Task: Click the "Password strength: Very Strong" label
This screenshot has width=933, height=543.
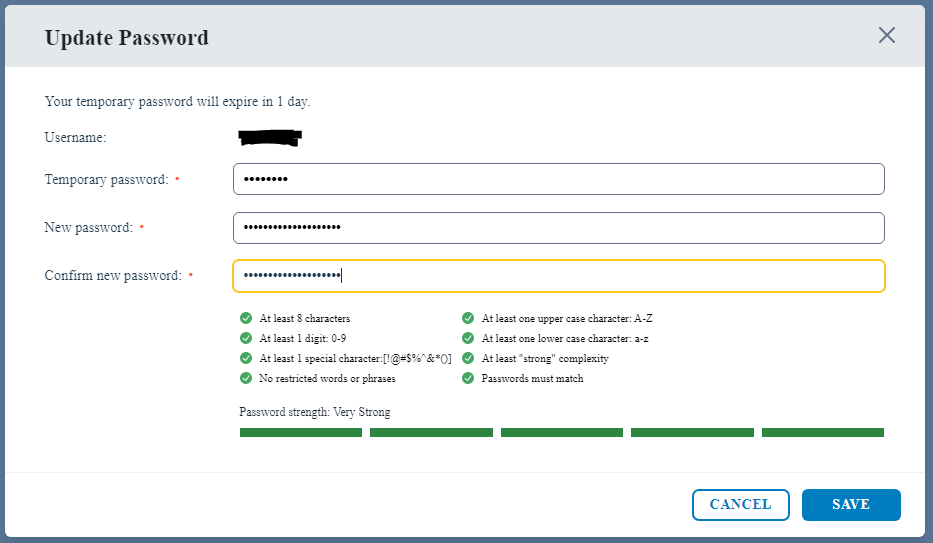Action: (315, 412)
